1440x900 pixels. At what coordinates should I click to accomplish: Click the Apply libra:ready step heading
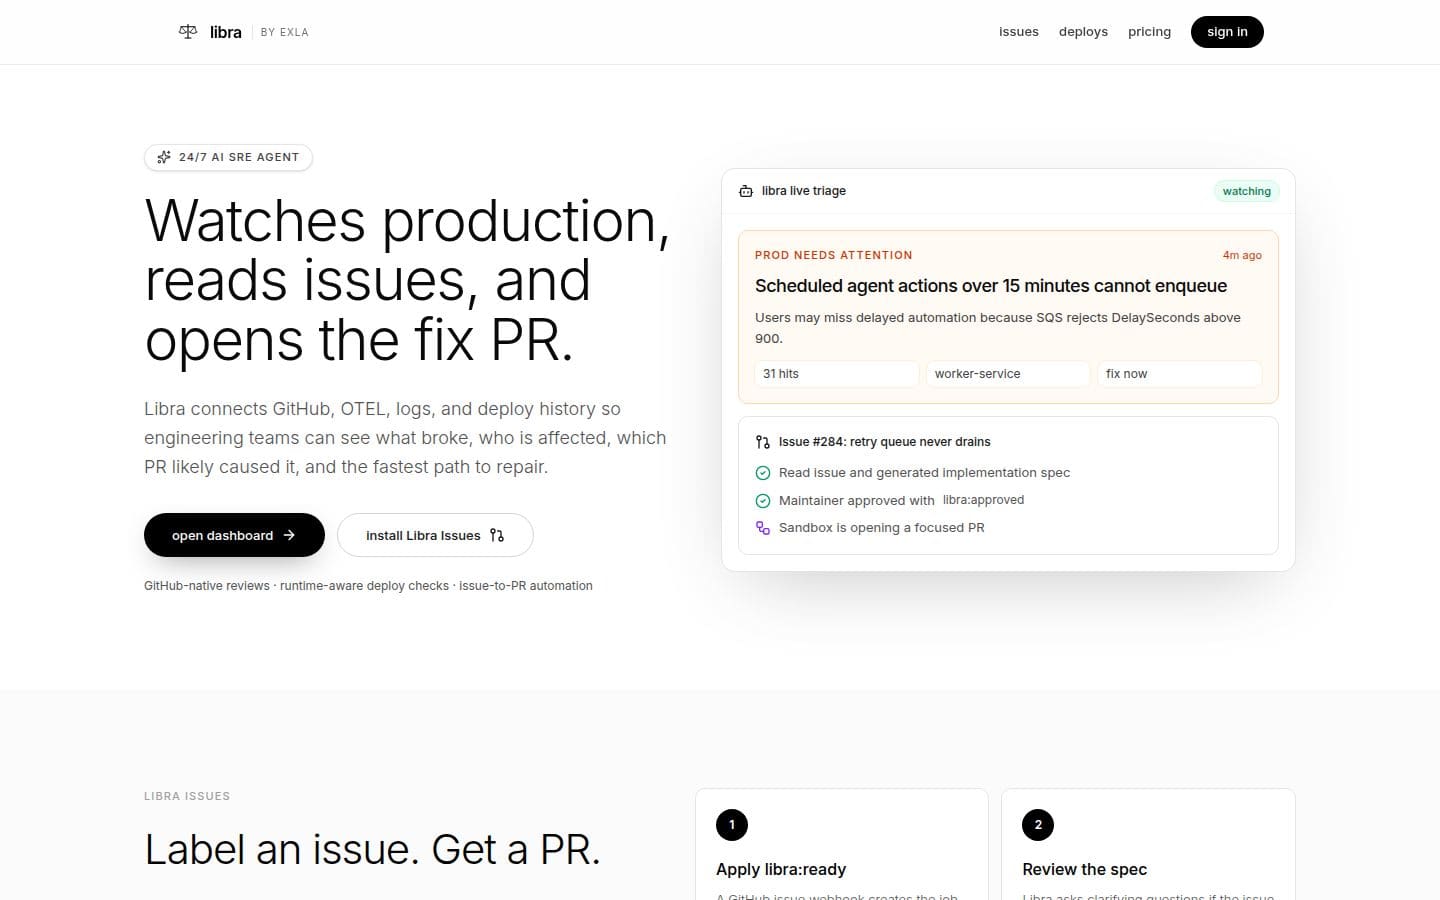pyautogui.click(x=781, y=870)
